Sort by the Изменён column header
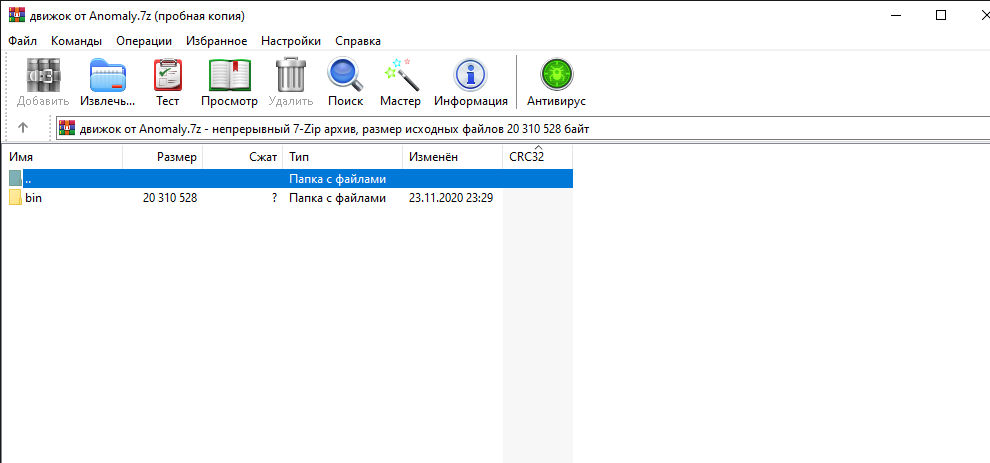 coord(452,157)
